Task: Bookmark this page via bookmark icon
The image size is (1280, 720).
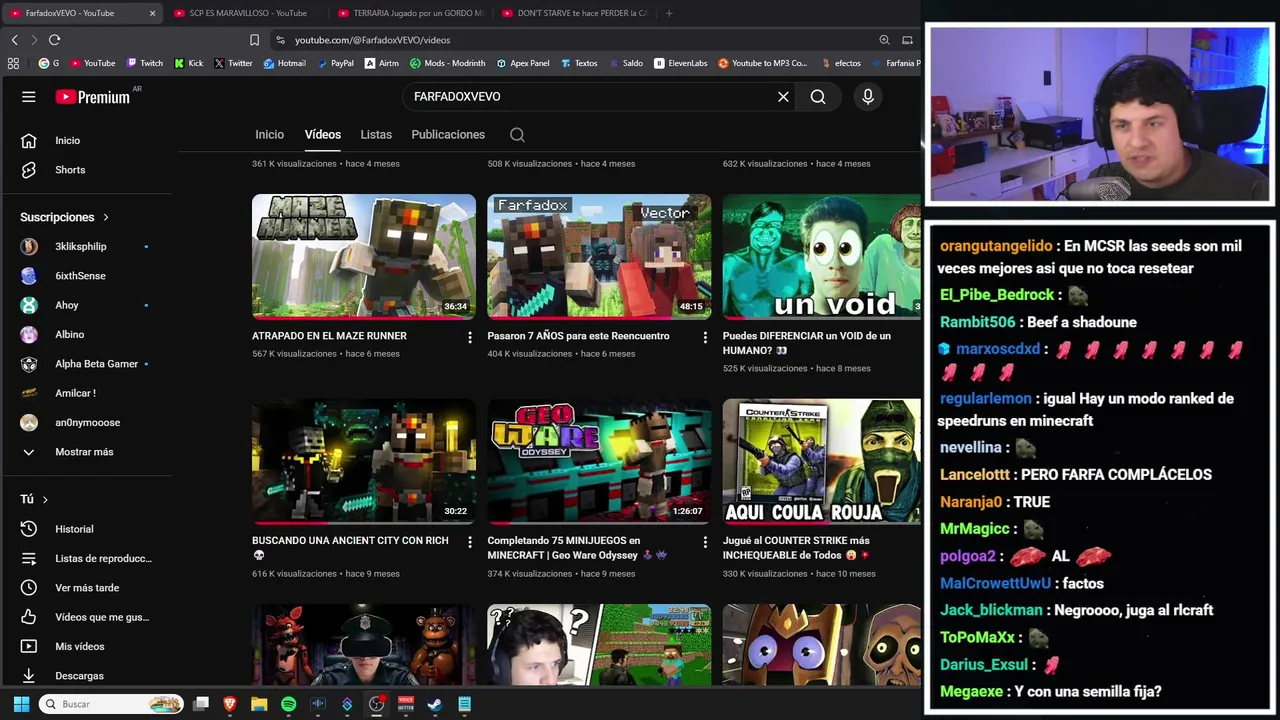Action: (254, 40)
